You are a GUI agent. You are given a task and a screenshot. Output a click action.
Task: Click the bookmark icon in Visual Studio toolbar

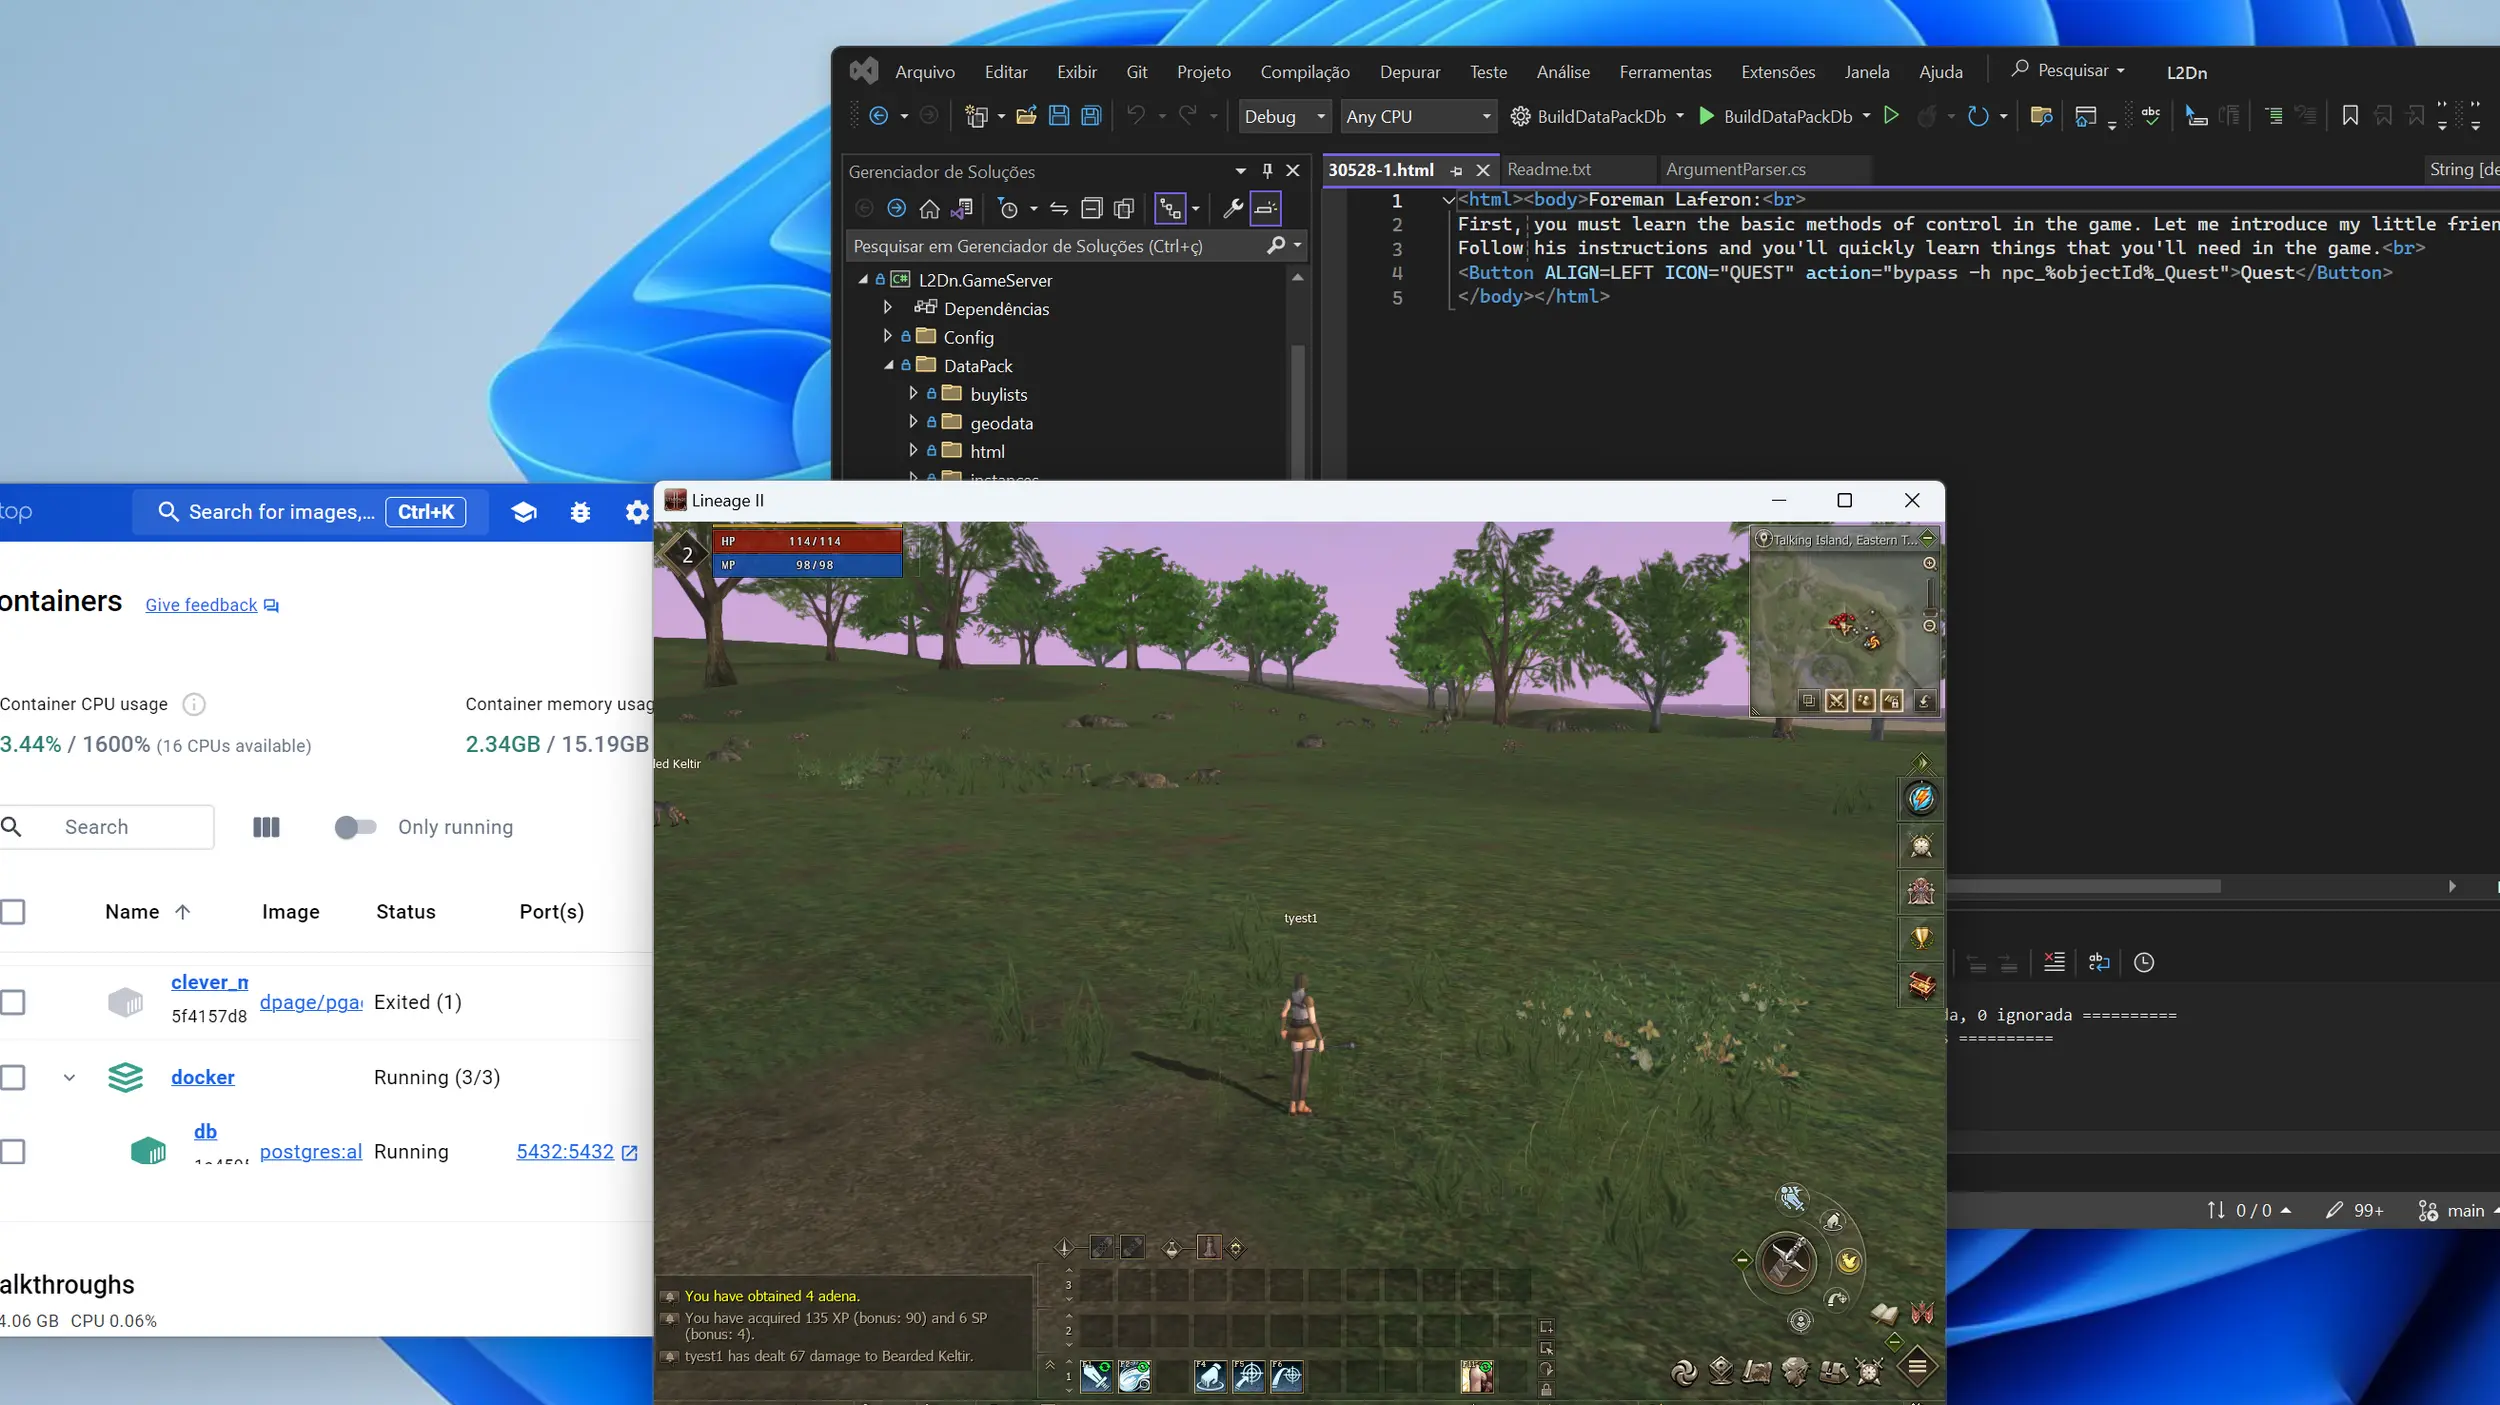(x=2350, y=116)
